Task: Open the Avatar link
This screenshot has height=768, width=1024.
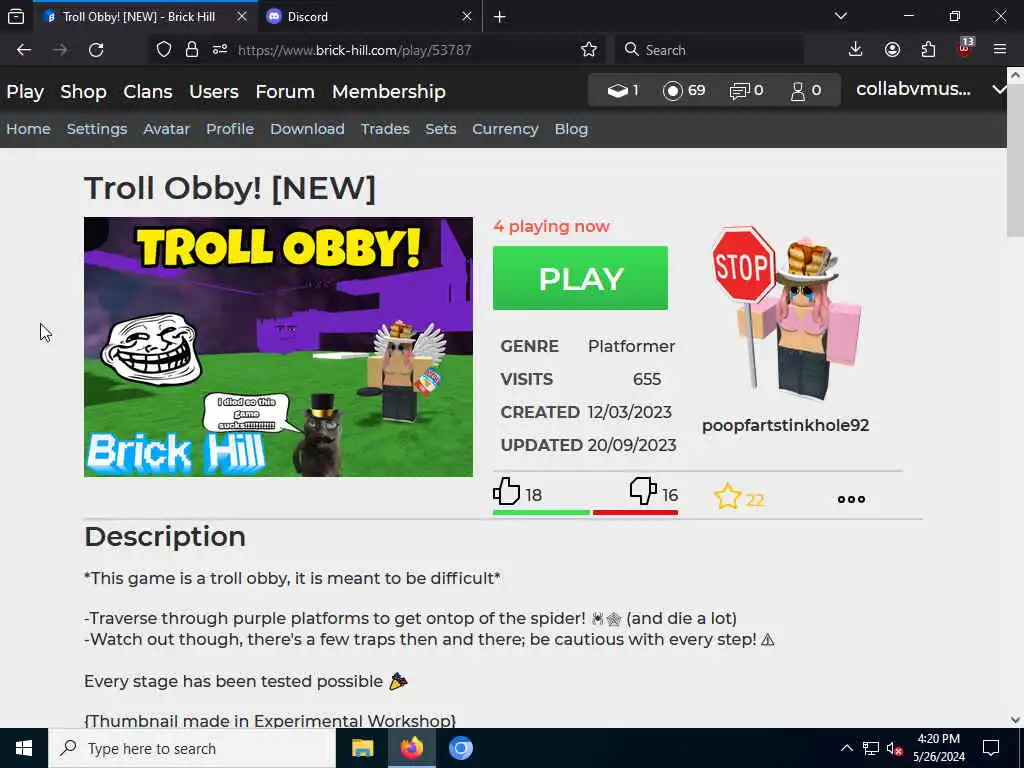Action: tap(167, 129)
